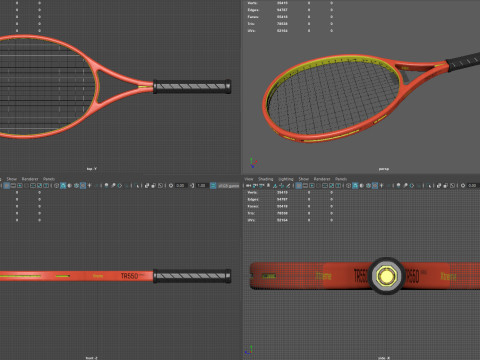
Task: Toggle X-ray joints in side view toolbar
Action: pyautogui.click(x=452, y=185)
